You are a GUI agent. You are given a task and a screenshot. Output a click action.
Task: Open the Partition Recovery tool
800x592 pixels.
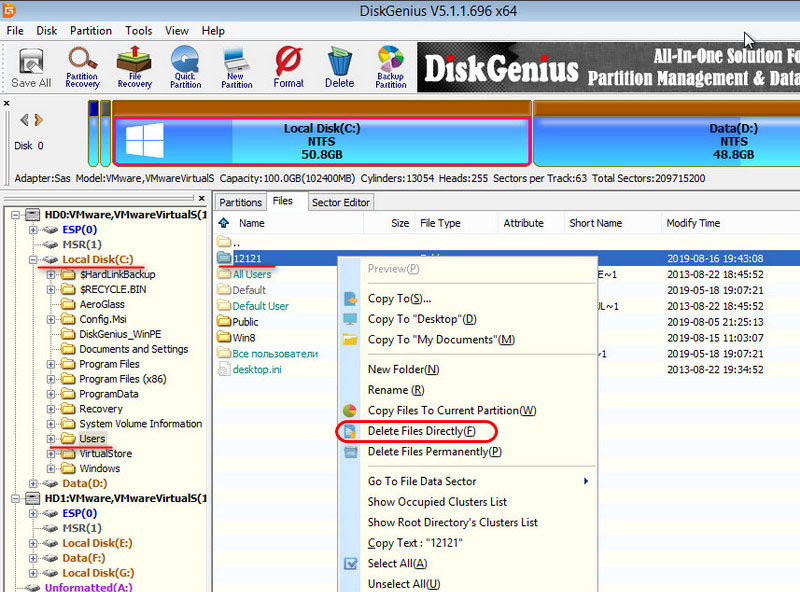click(x=82, y=68)
